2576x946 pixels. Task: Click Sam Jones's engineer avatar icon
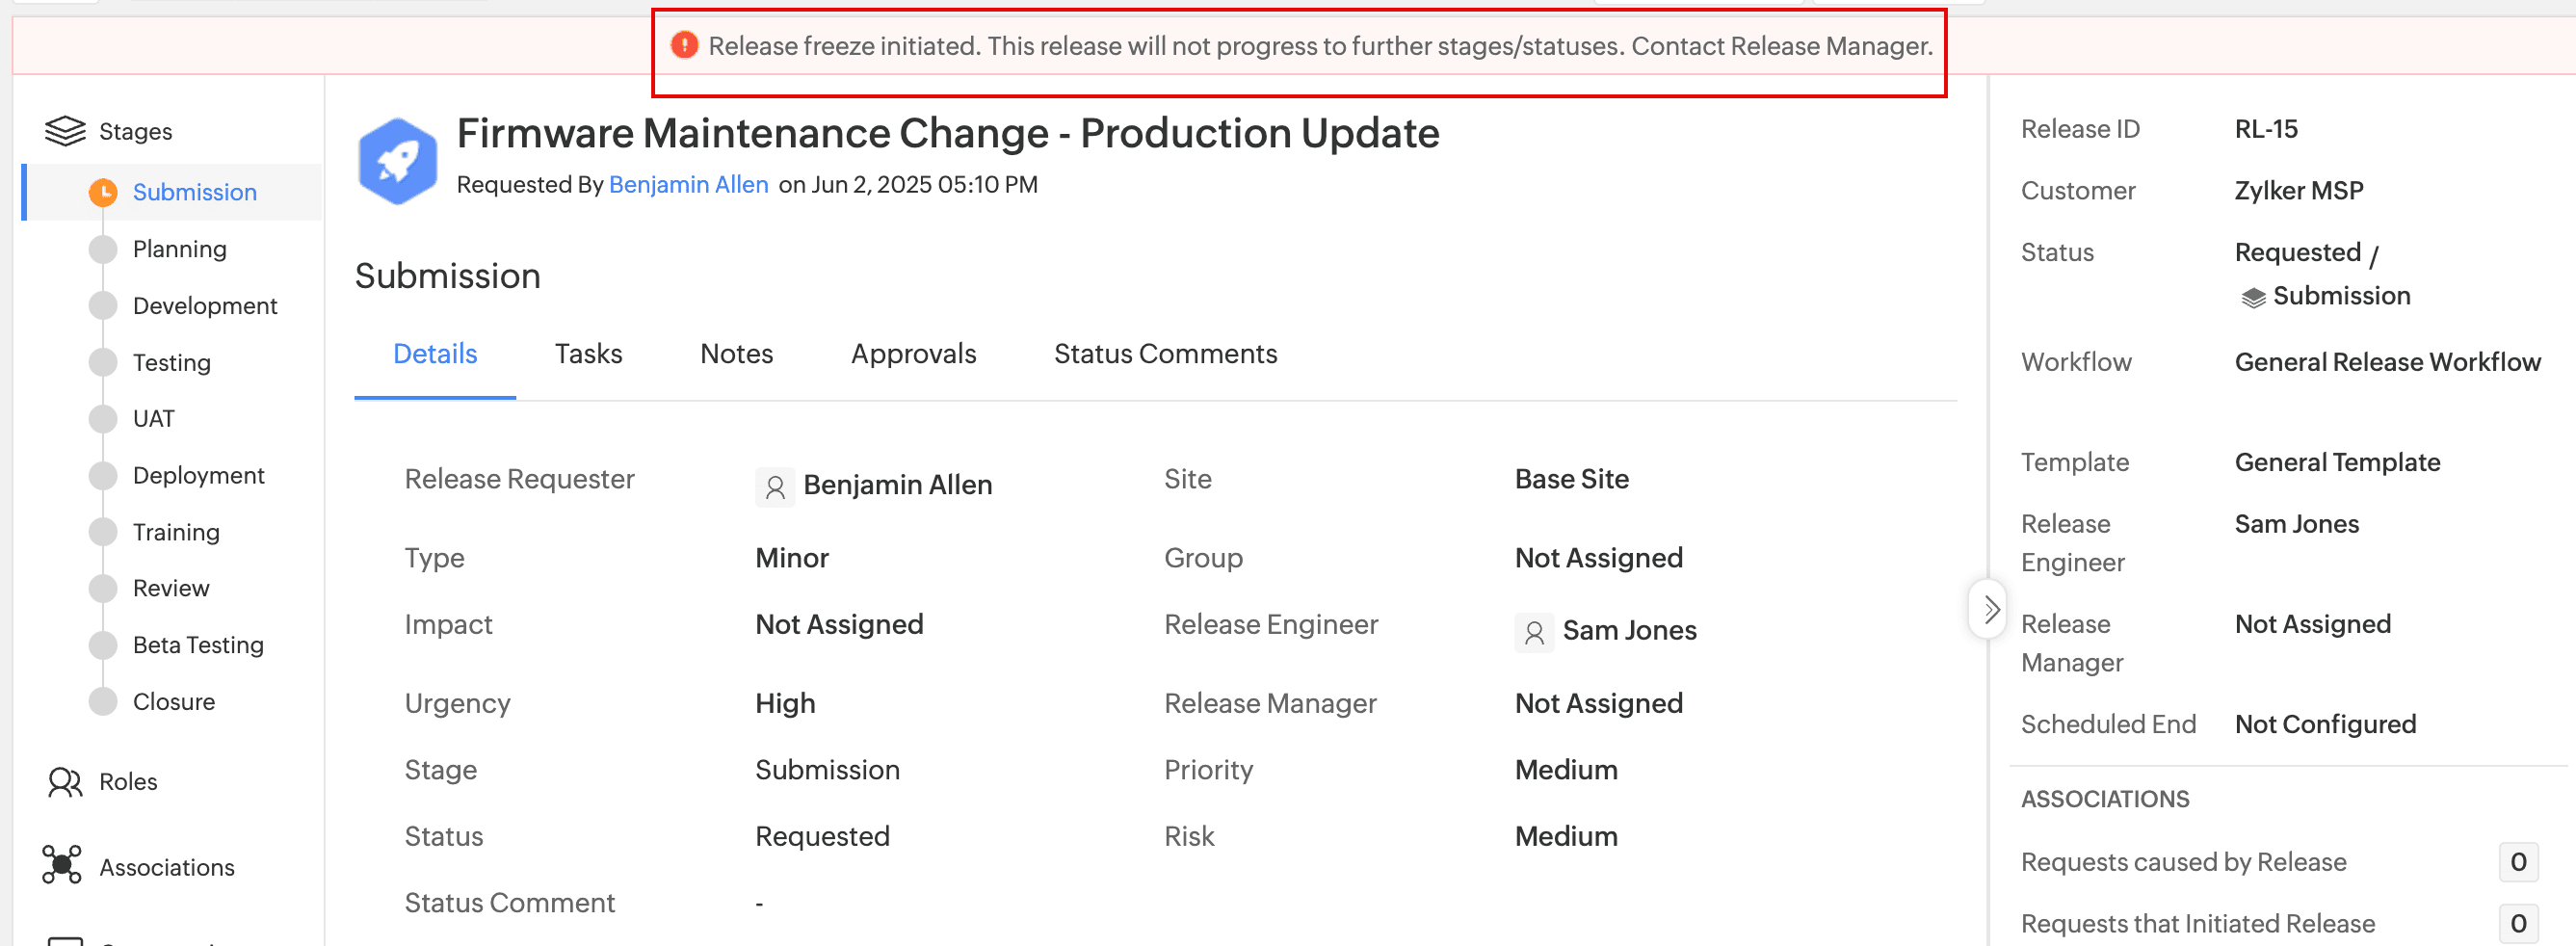click(x=1534, y=632)
